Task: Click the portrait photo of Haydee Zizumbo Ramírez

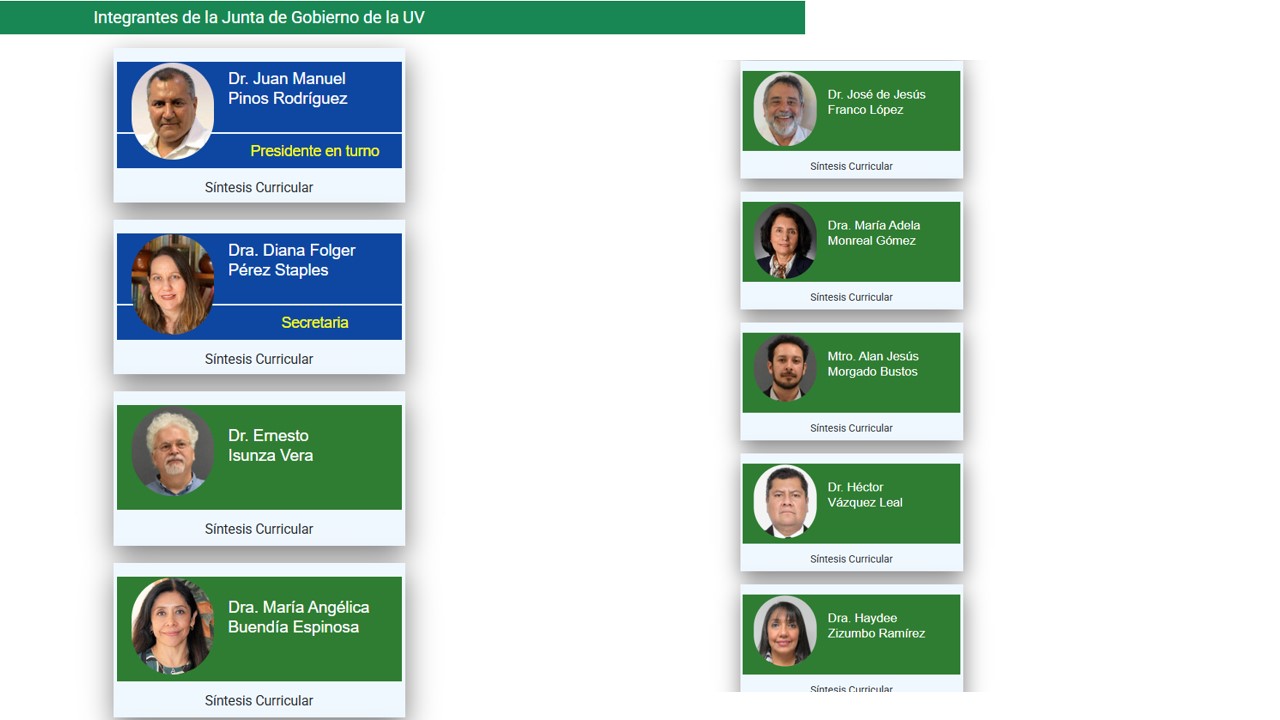Action: tap(785, 631)
